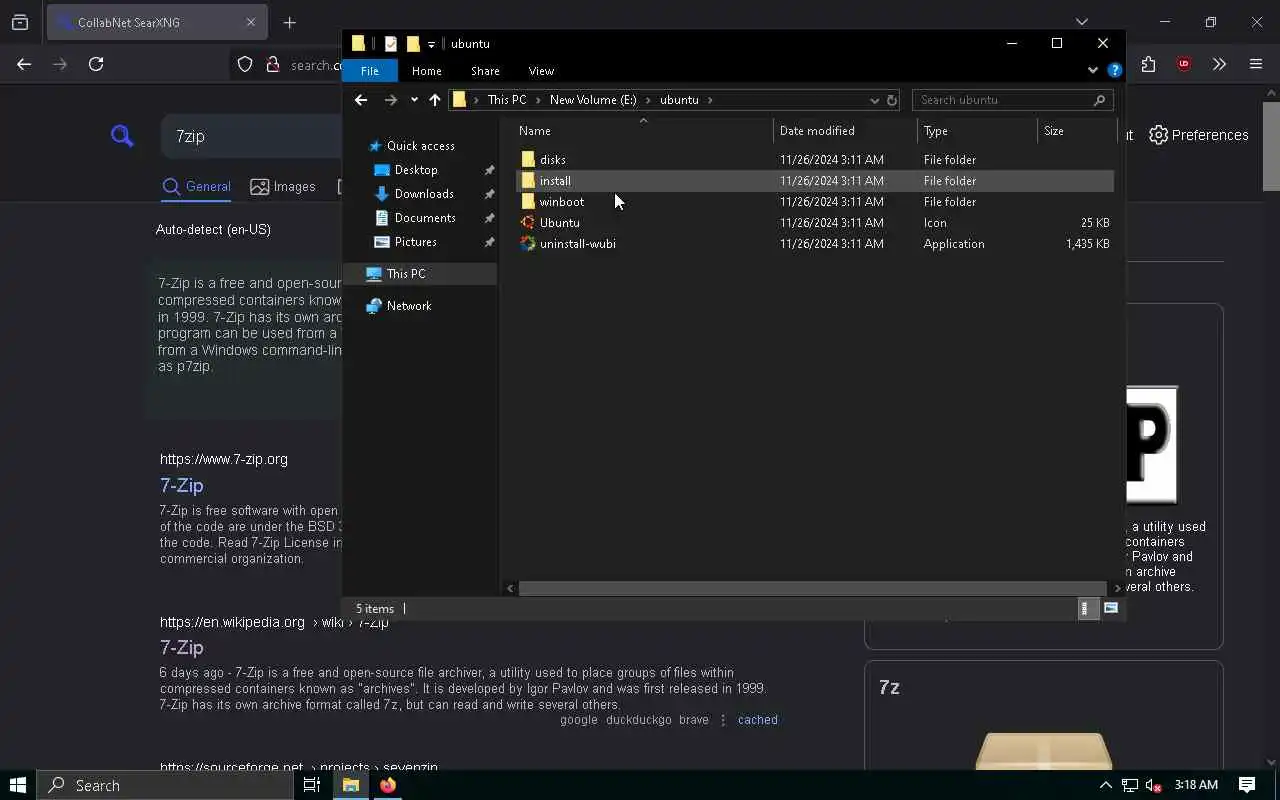Close CollabNet SearXNG tab
This screenshot has width=1280, height=800.
click(x=251, y=22)
